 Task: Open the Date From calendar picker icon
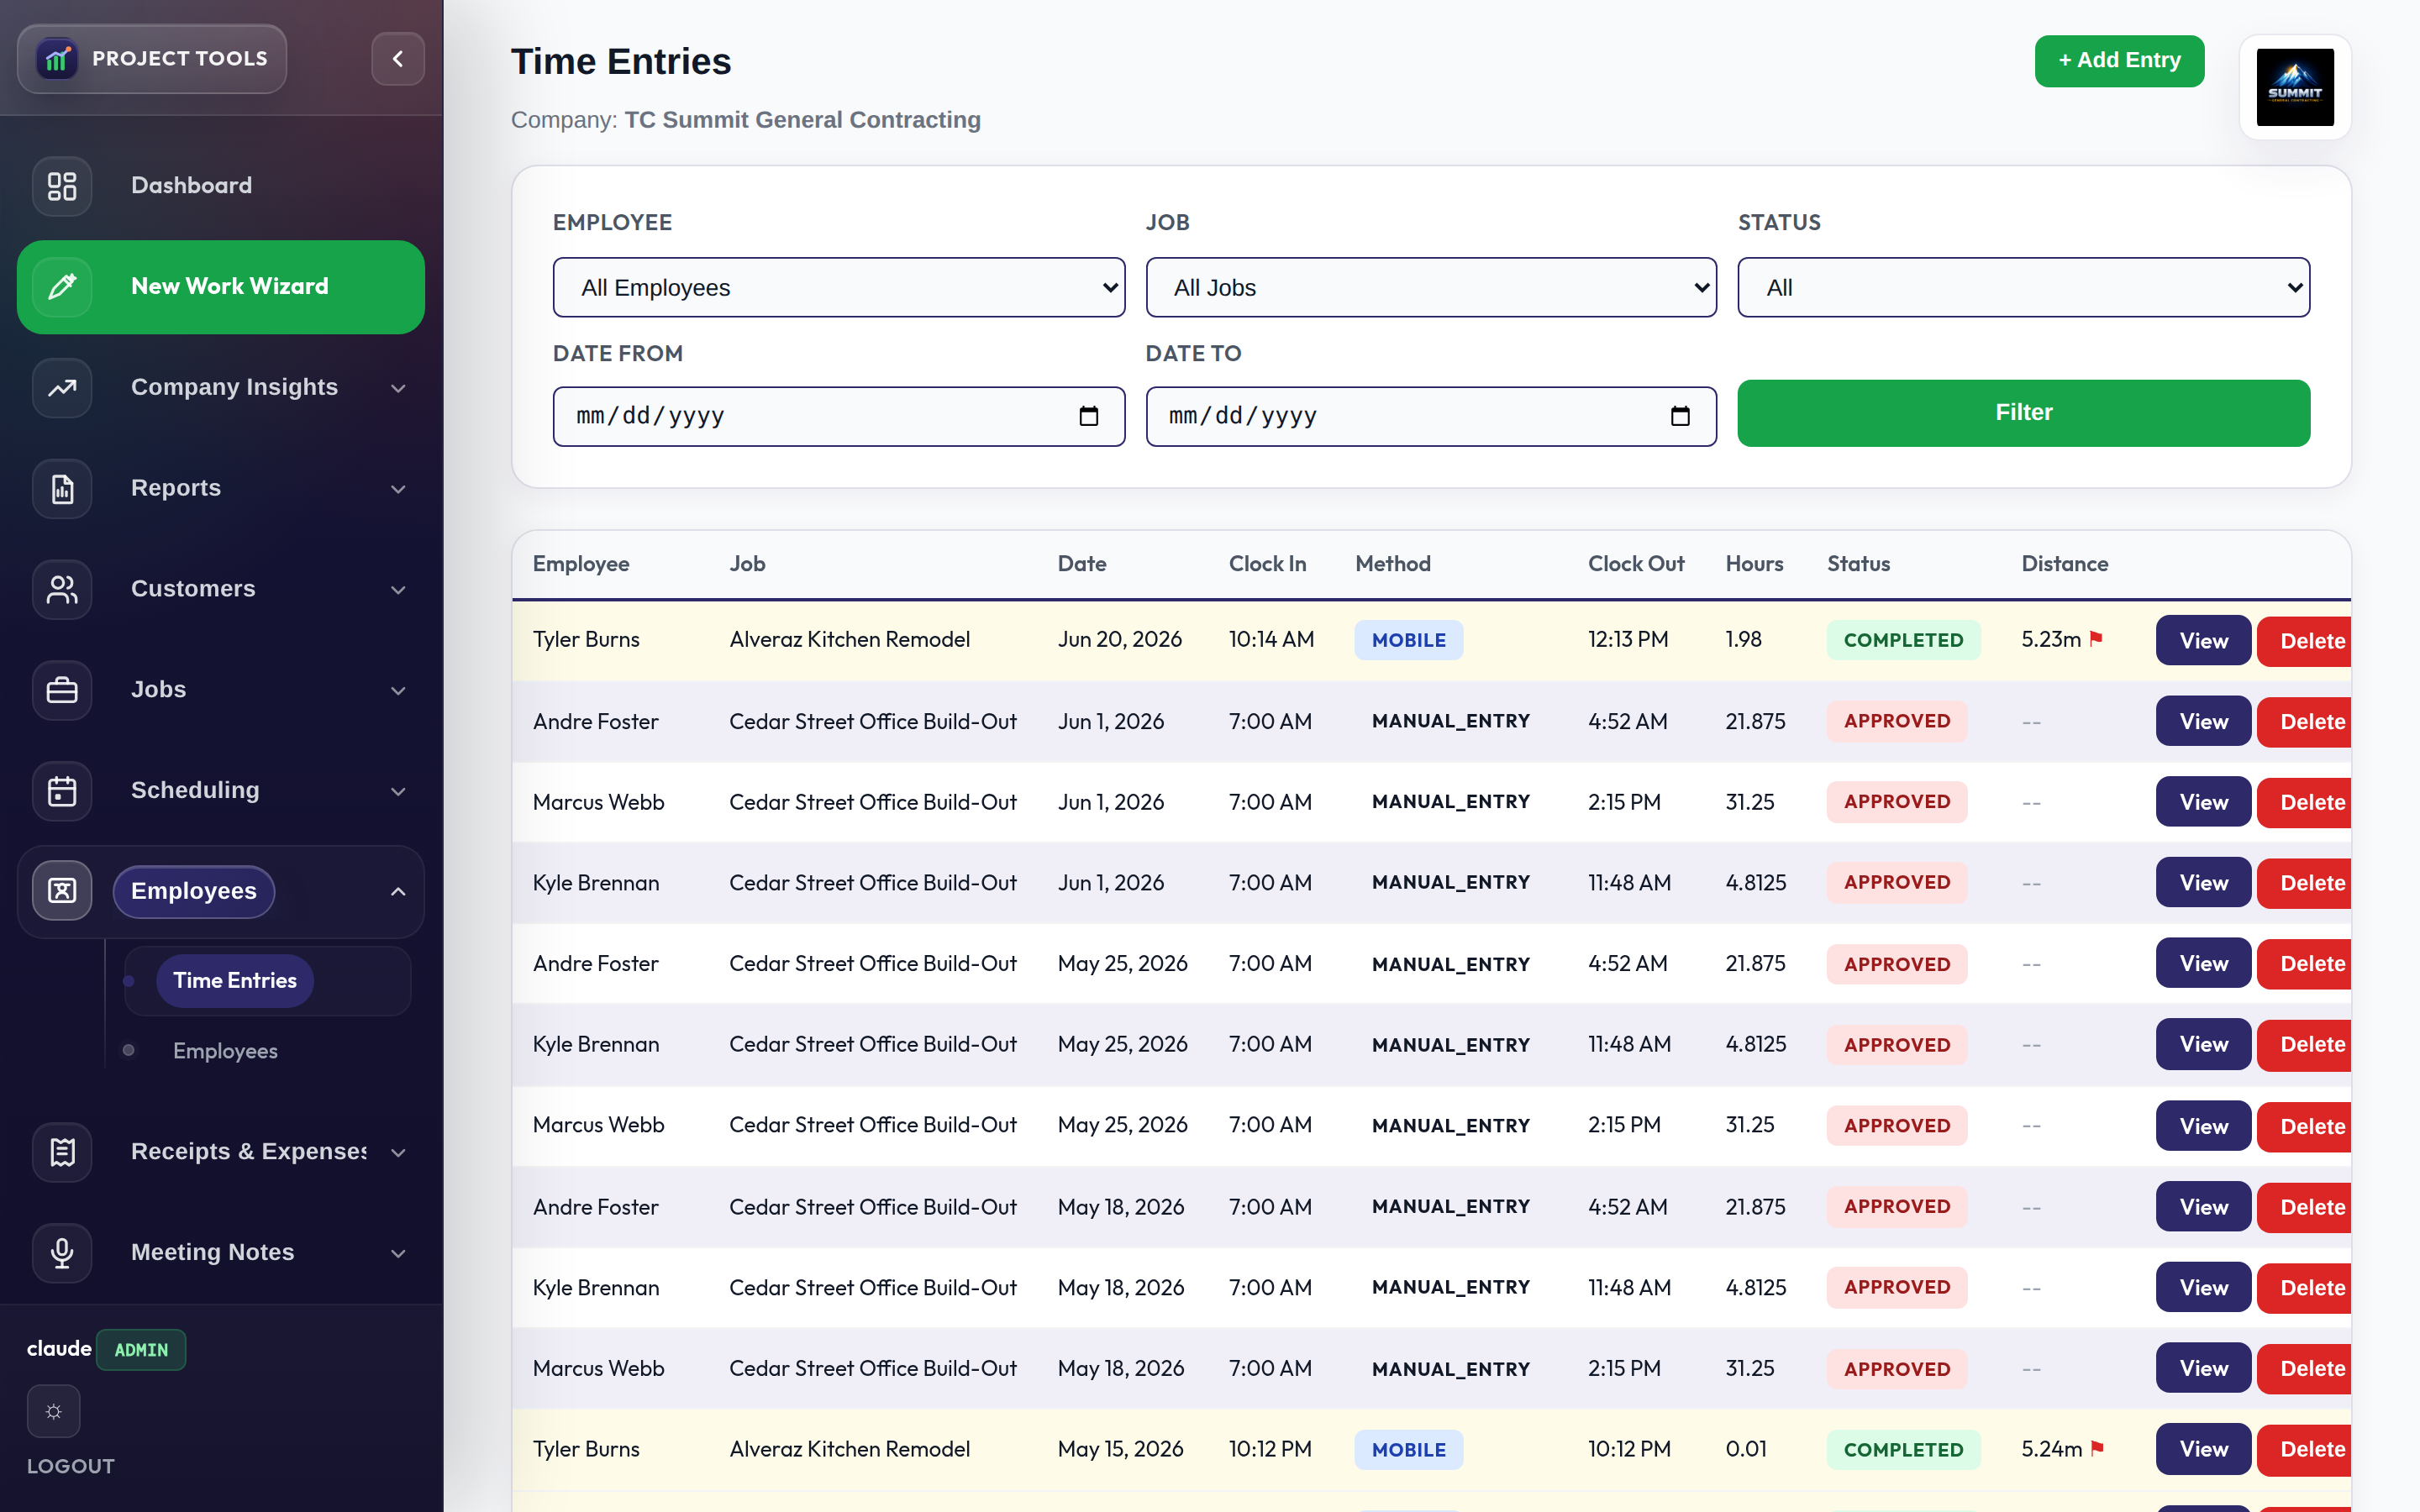tap(1089, 416)
